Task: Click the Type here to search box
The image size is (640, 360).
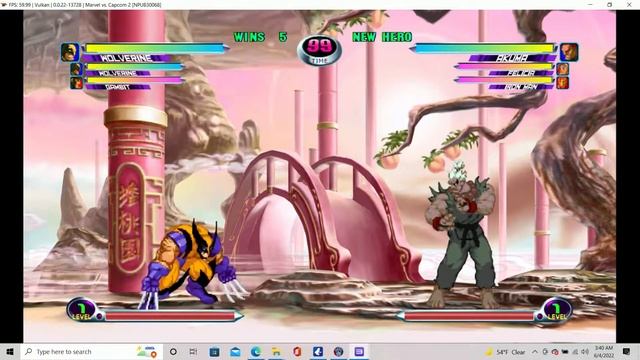Action: (x=91, y=351)
